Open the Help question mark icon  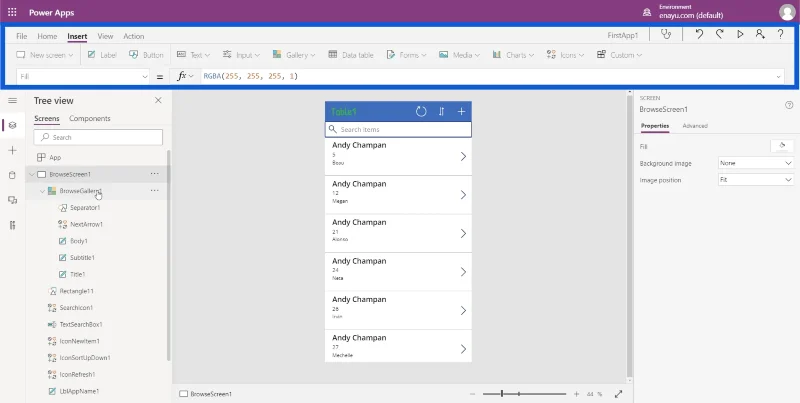(x=781, y=34)
